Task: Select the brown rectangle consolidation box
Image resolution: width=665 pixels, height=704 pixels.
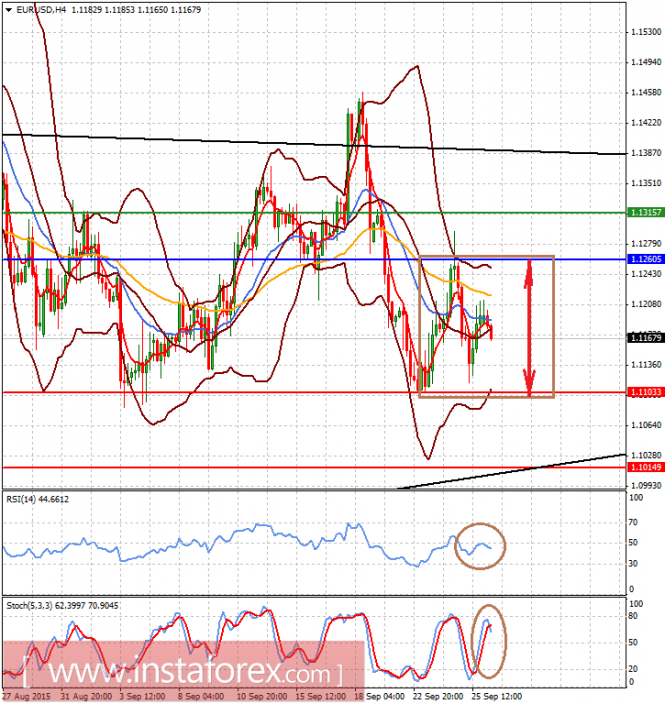Action: point(487,327)
